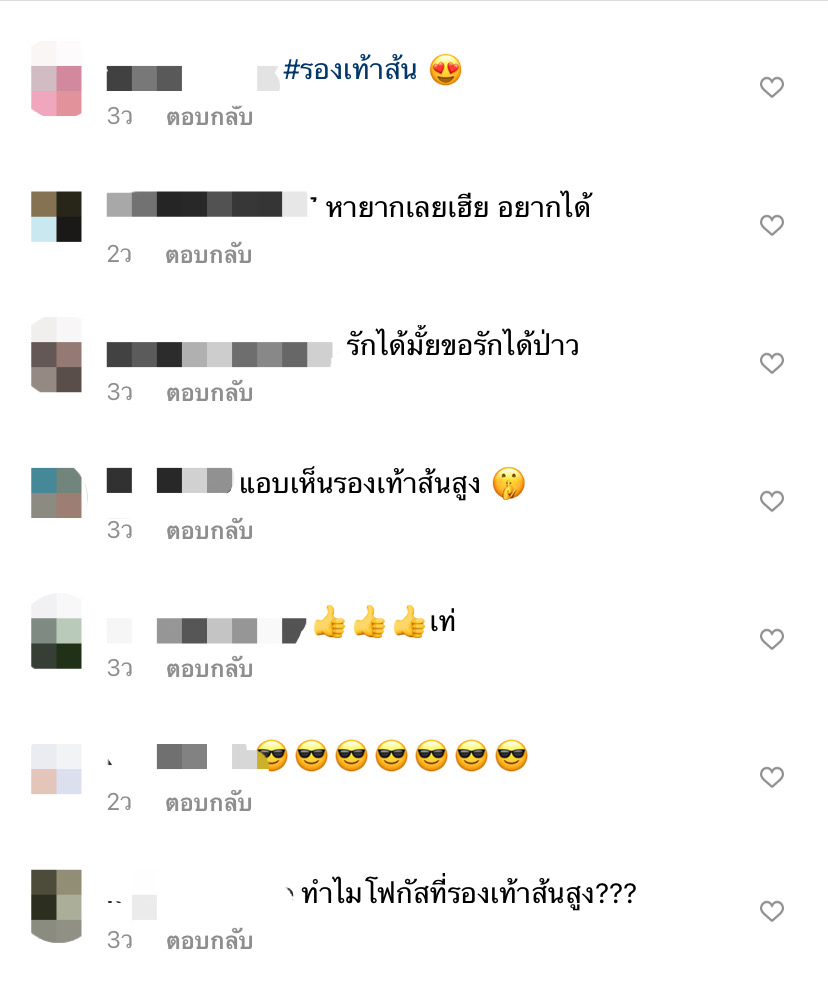Like the sunglasses emoji comment
Screen dimensions: 828x992
coord(772,777)
